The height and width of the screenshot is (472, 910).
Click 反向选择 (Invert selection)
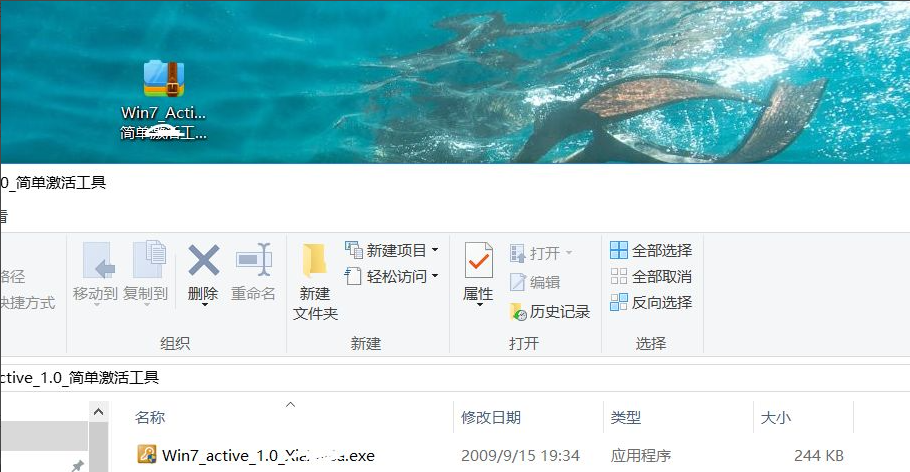651,302
